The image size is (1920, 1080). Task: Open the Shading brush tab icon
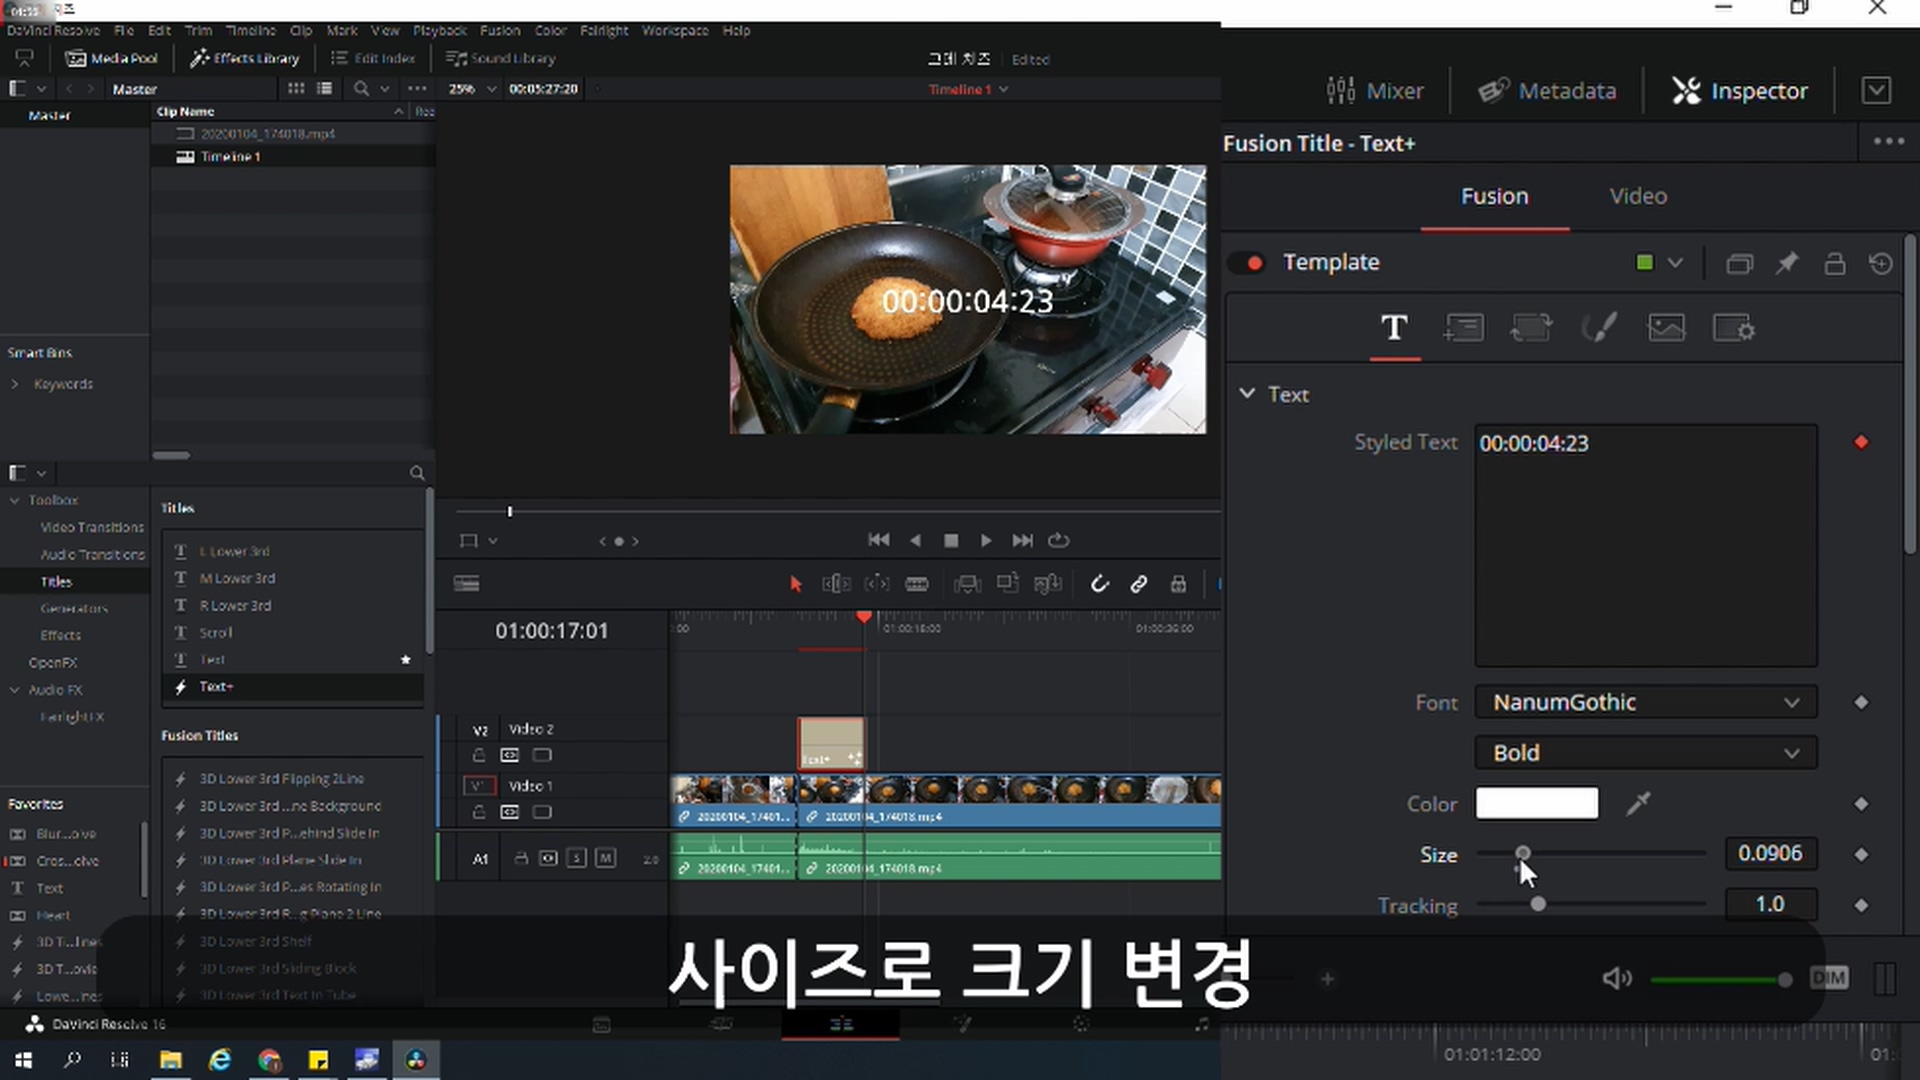[1598, 328]
